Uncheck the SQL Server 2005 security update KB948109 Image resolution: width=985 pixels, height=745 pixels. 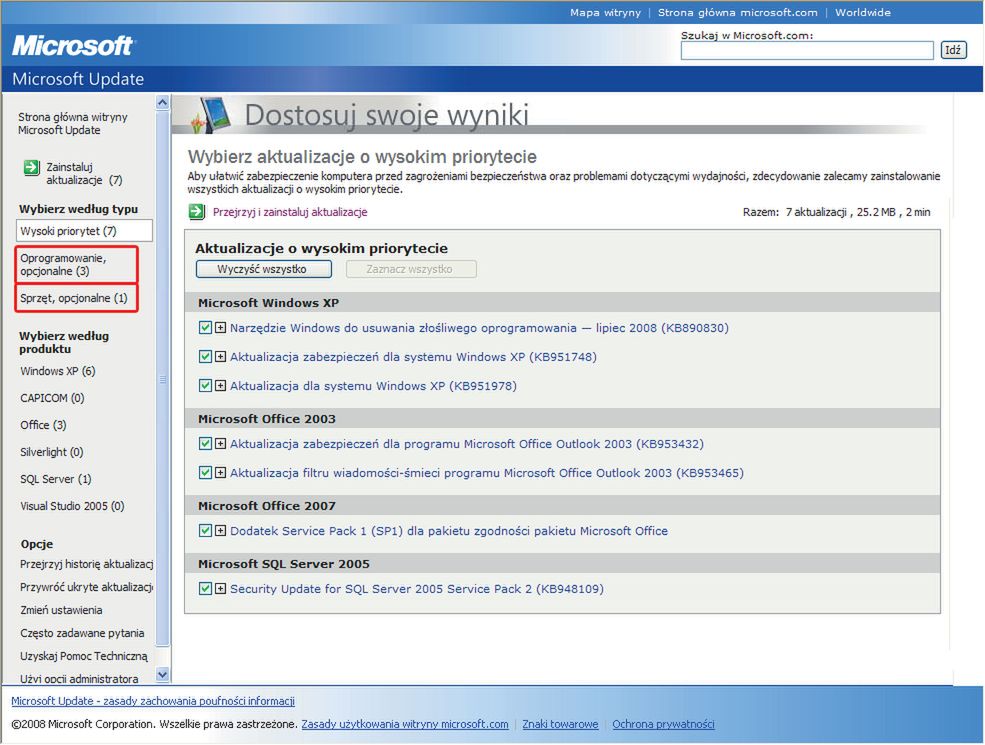point(206,589)
